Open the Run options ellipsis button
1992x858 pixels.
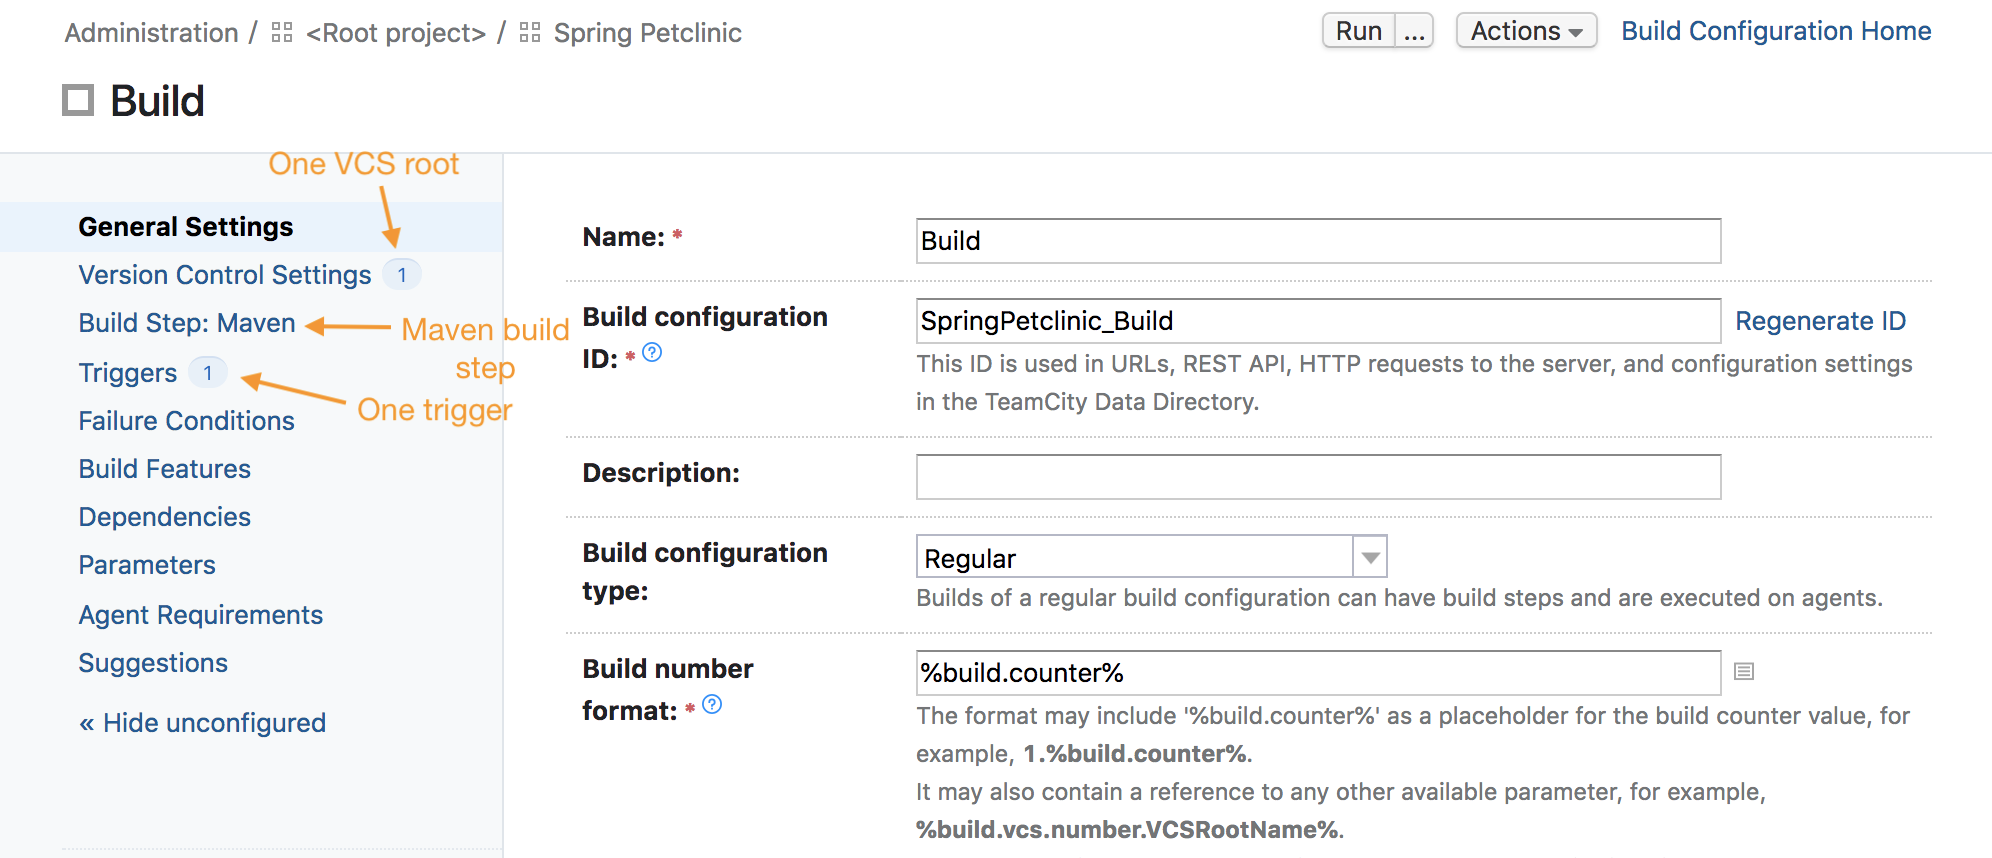tap(1414, 31)
